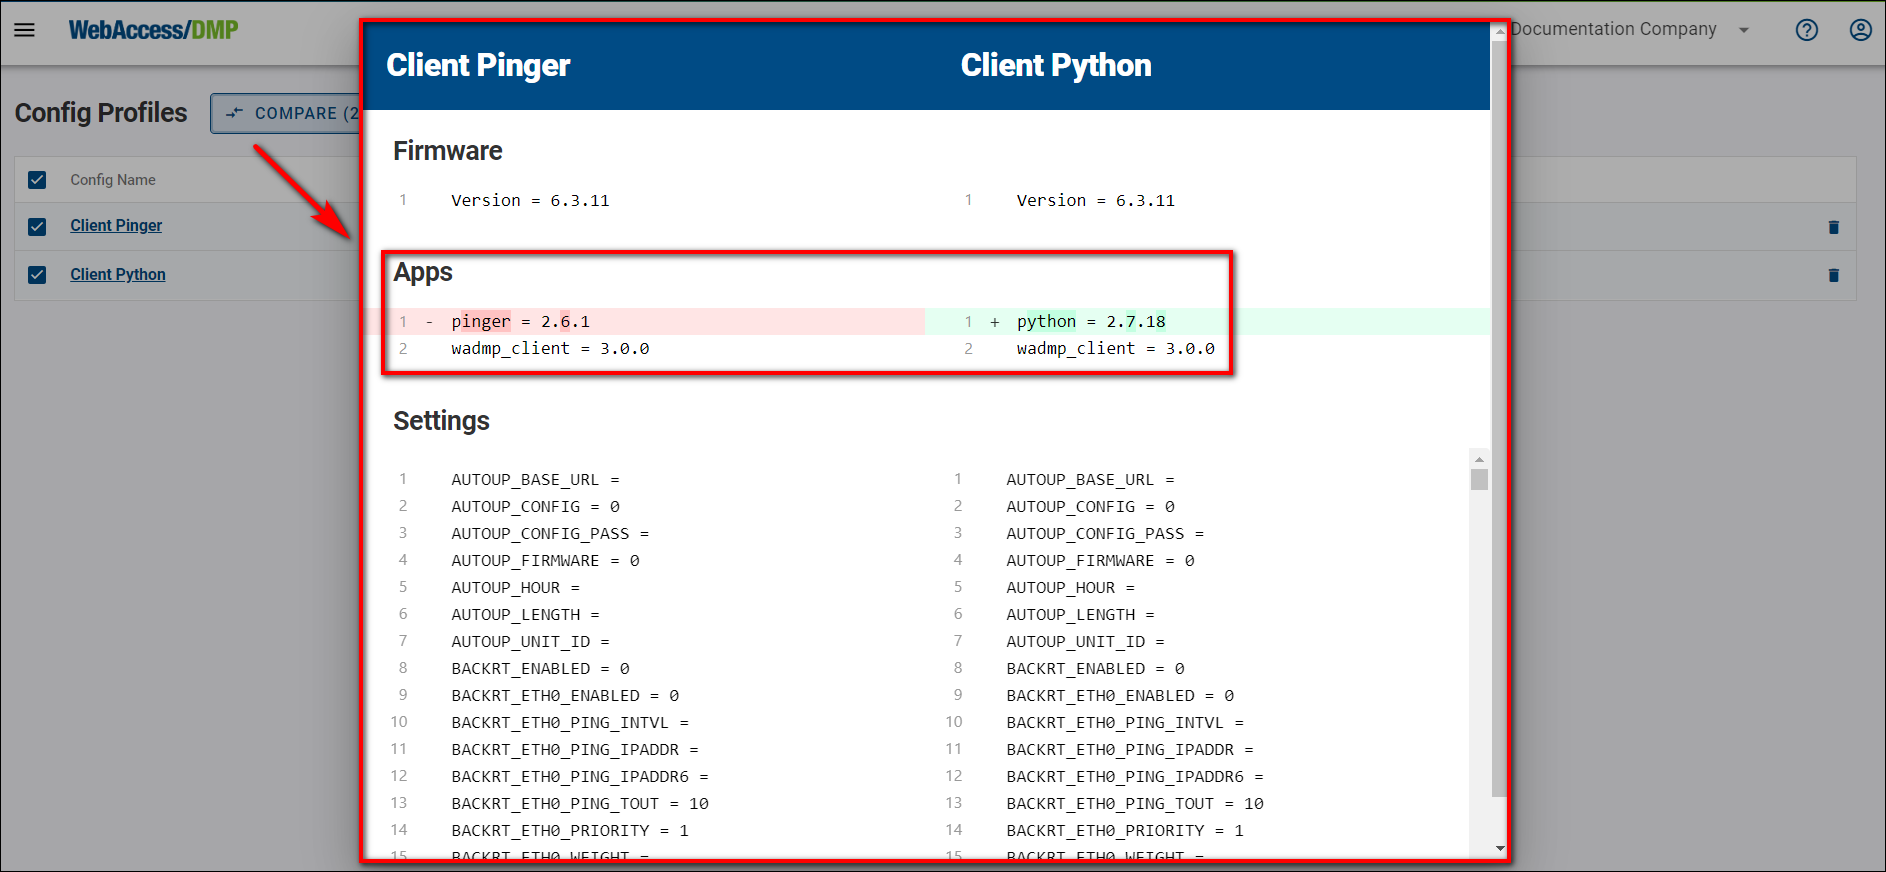
Task: Click the dialog scrollbar down arrow
Action: click(x=1499, y=849)
